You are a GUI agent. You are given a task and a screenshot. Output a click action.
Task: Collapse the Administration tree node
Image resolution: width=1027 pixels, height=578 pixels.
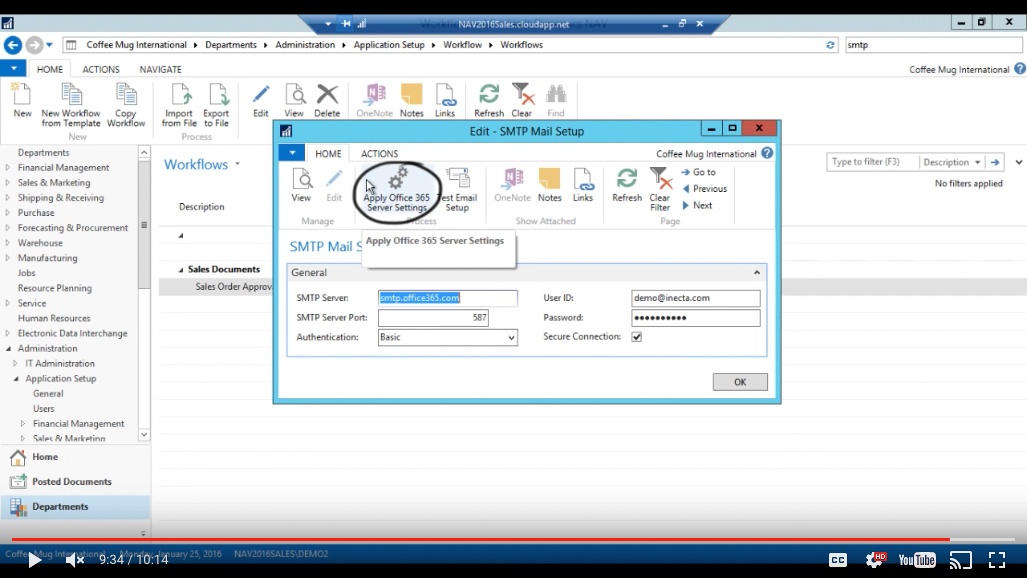[x=8, y=349]
